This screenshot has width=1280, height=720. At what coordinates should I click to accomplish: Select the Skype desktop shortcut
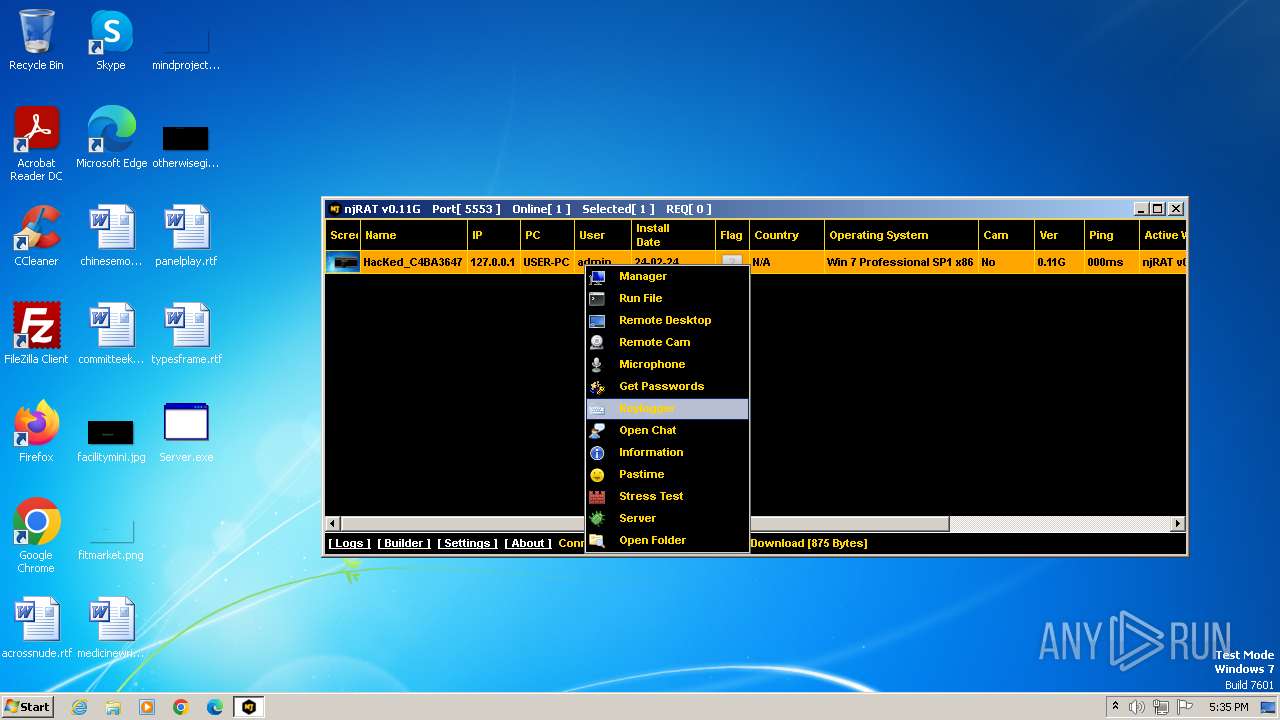[x=110, y=40]
